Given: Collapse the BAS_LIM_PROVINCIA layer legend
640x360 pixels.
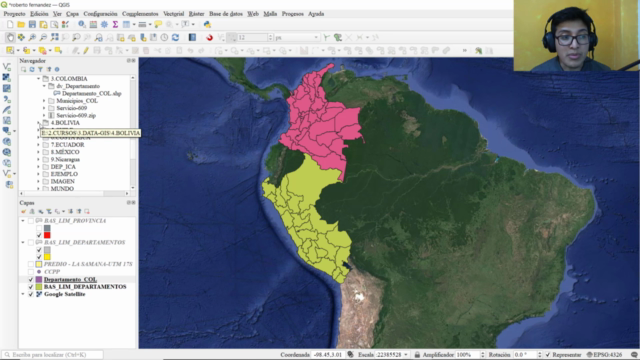Looking at the screenshot, I should pos(23,221).
